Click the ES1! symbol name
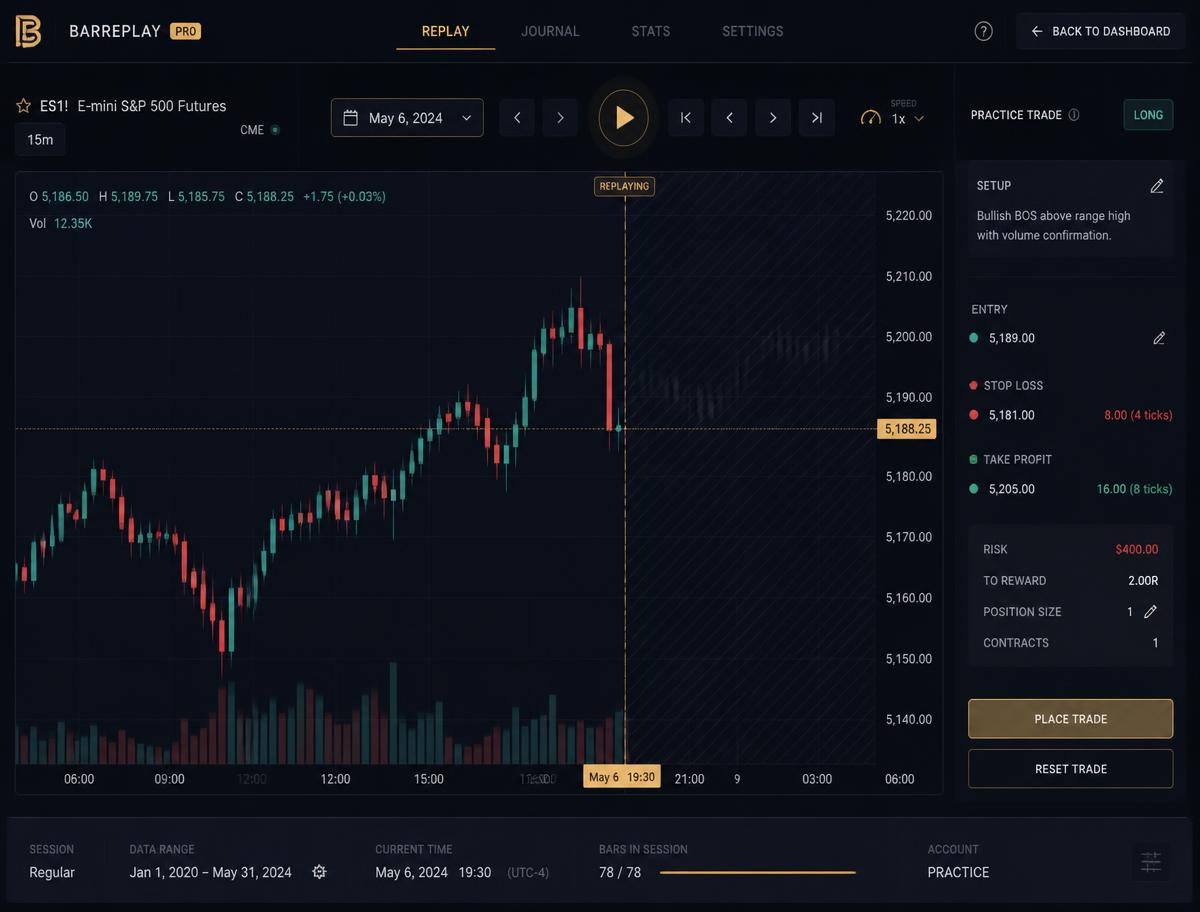 coord(54,106)
